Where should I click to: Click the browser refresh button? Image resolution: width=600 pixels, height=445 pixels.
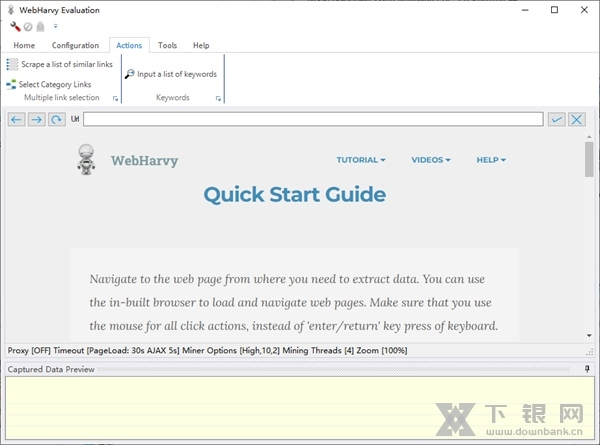tap(56, 119)
